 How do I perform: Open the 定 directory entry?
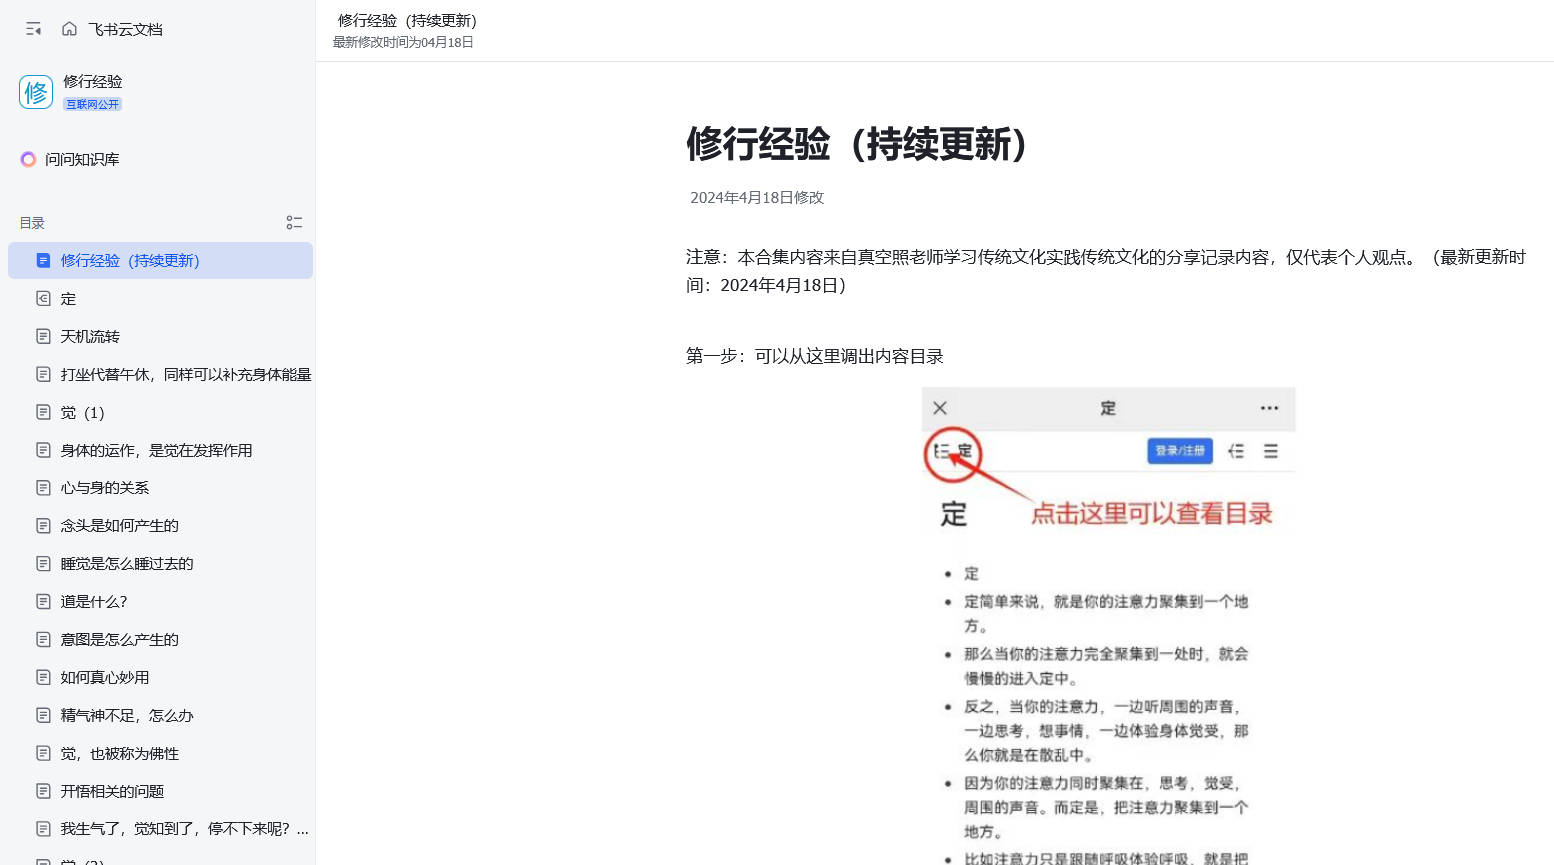pos(160,298)
